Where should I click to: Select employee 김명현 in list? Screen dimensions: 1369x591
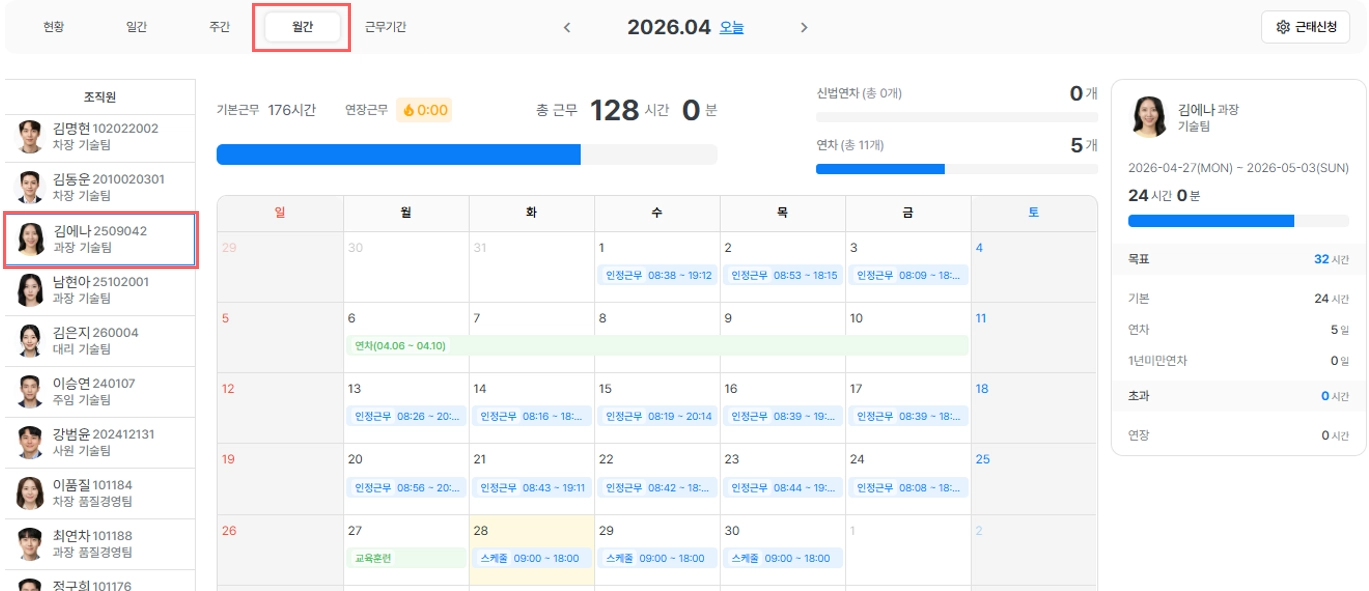click(100, 137)
